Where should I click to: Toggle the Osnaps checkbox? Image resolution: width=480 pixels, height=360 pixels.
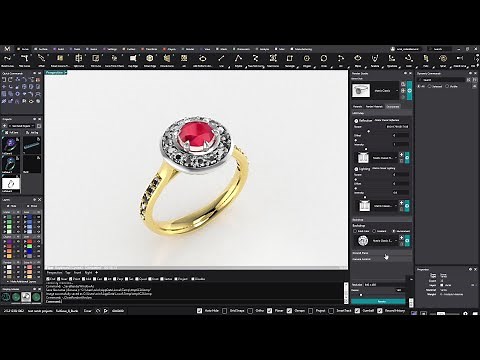point(289,311)
